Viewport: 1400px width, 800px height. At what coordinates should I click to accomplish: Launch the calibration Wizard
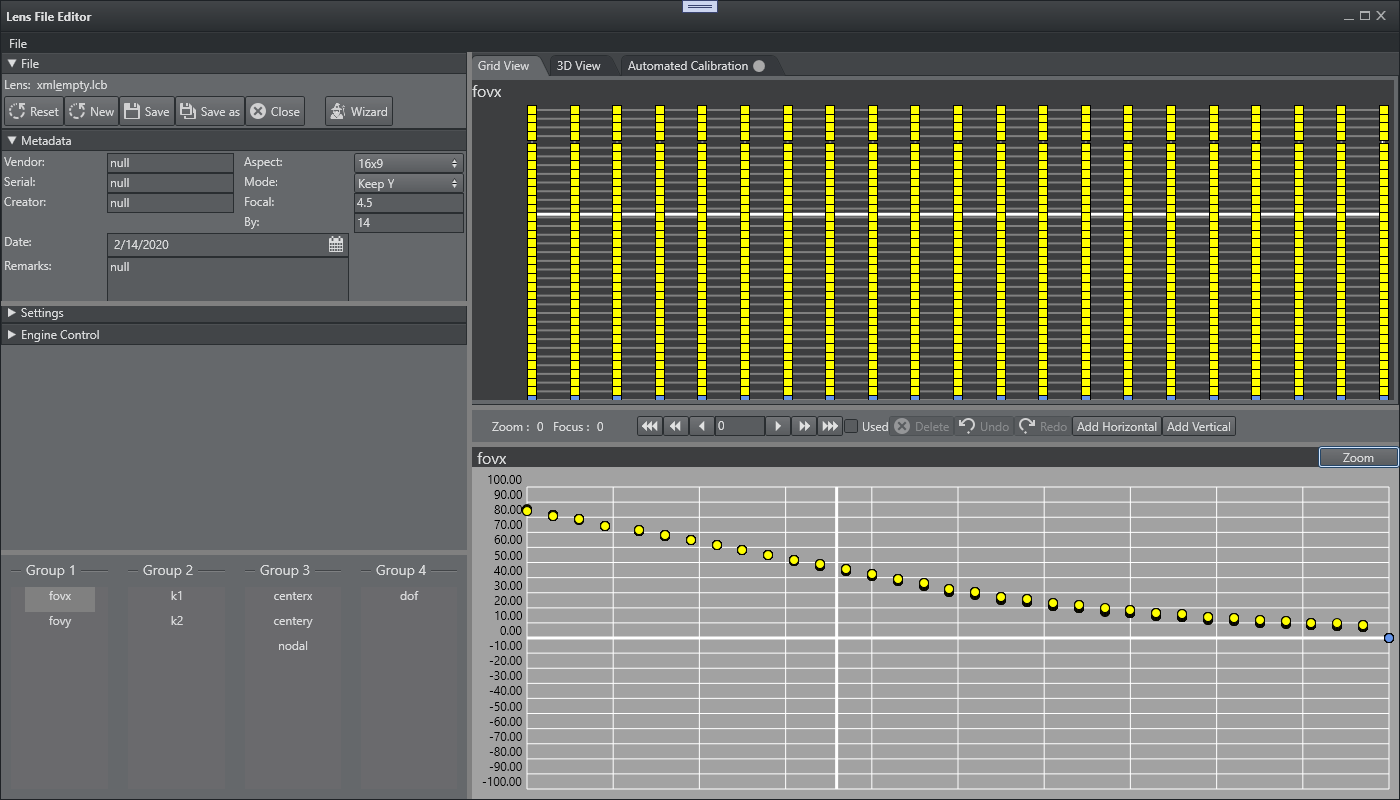click(x=358, y=112)
